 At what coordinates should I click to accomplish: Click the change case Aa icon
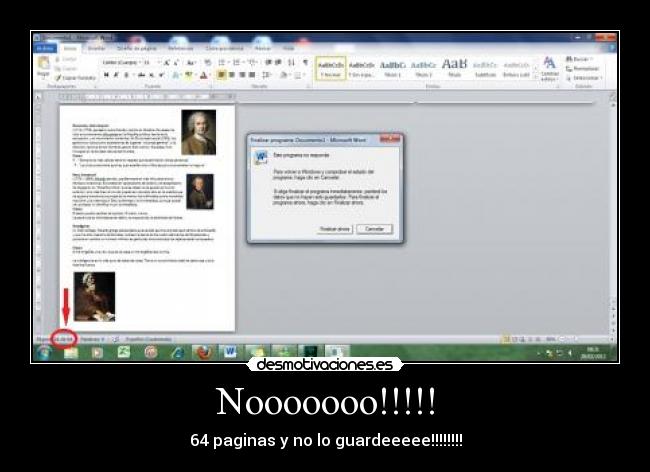[x=191, y=63]
